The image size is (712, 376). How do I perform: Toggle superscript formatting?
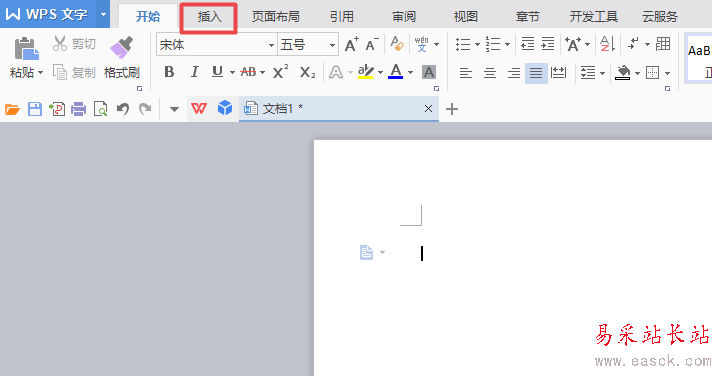click(x=281, y=72)
